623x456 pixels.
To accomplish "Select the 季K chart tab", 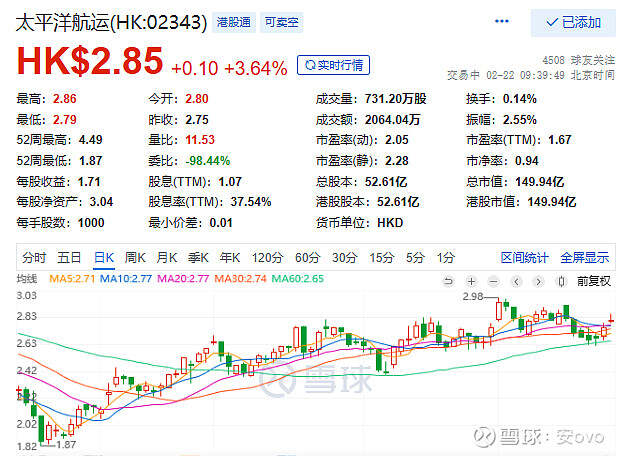I will [x=198, y=258].
